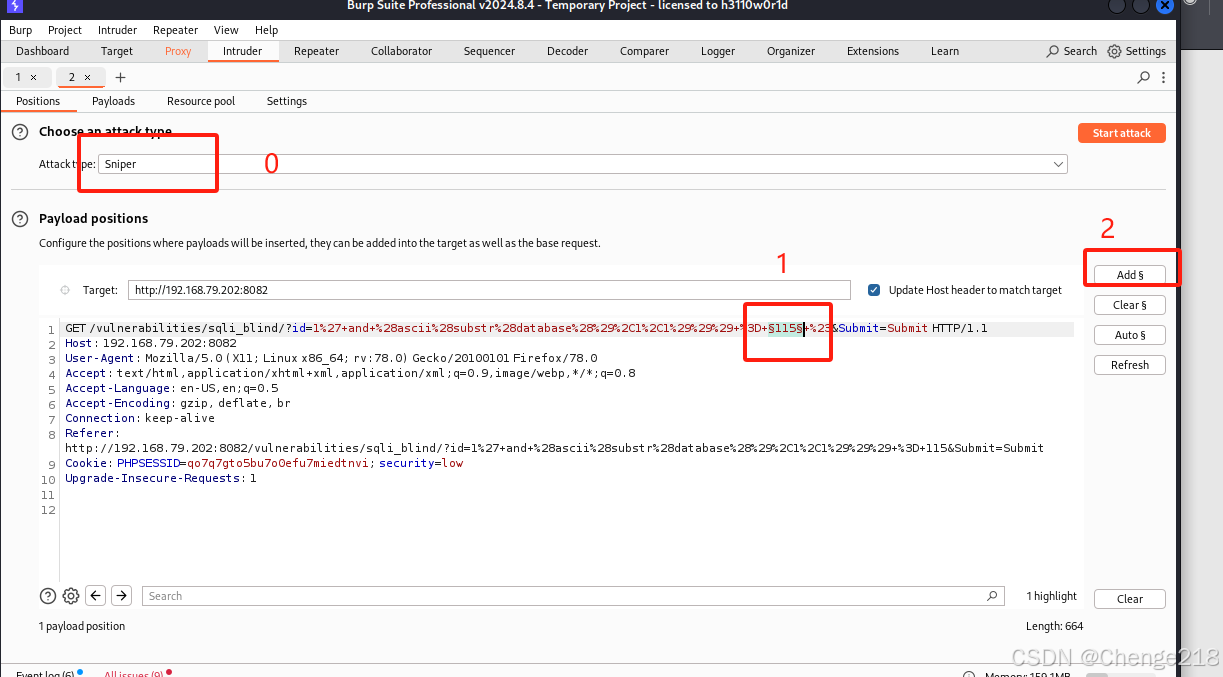Open the Repeater menu

[x=175, y=30]
